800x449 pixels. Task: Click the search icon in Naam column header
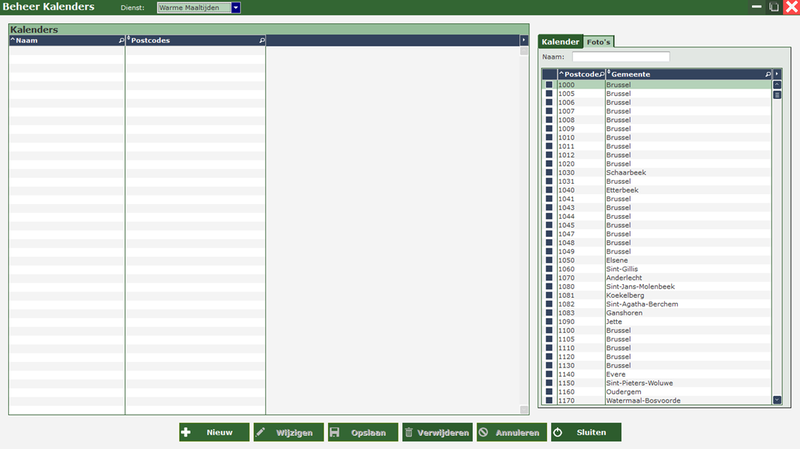(121, 41)
